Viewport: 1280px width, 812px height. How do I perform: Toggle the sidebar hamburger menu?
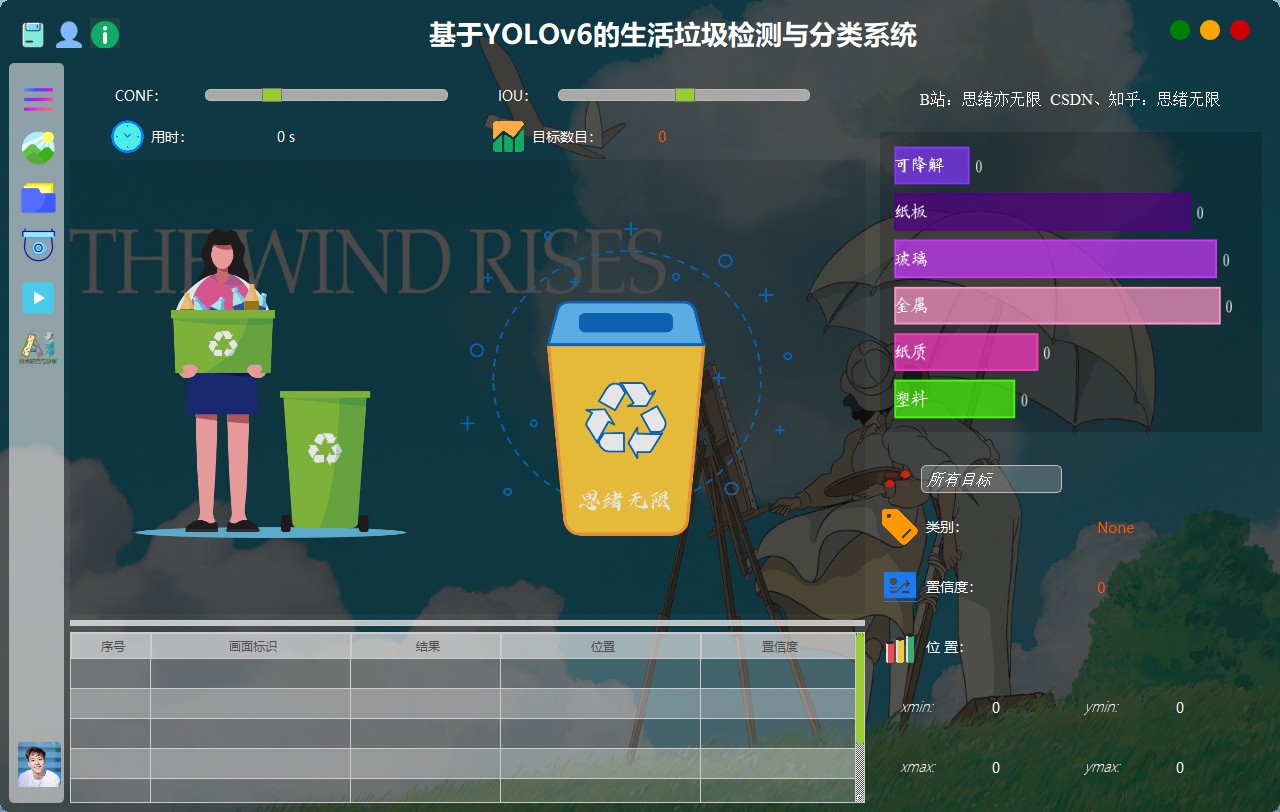point(38,99)
